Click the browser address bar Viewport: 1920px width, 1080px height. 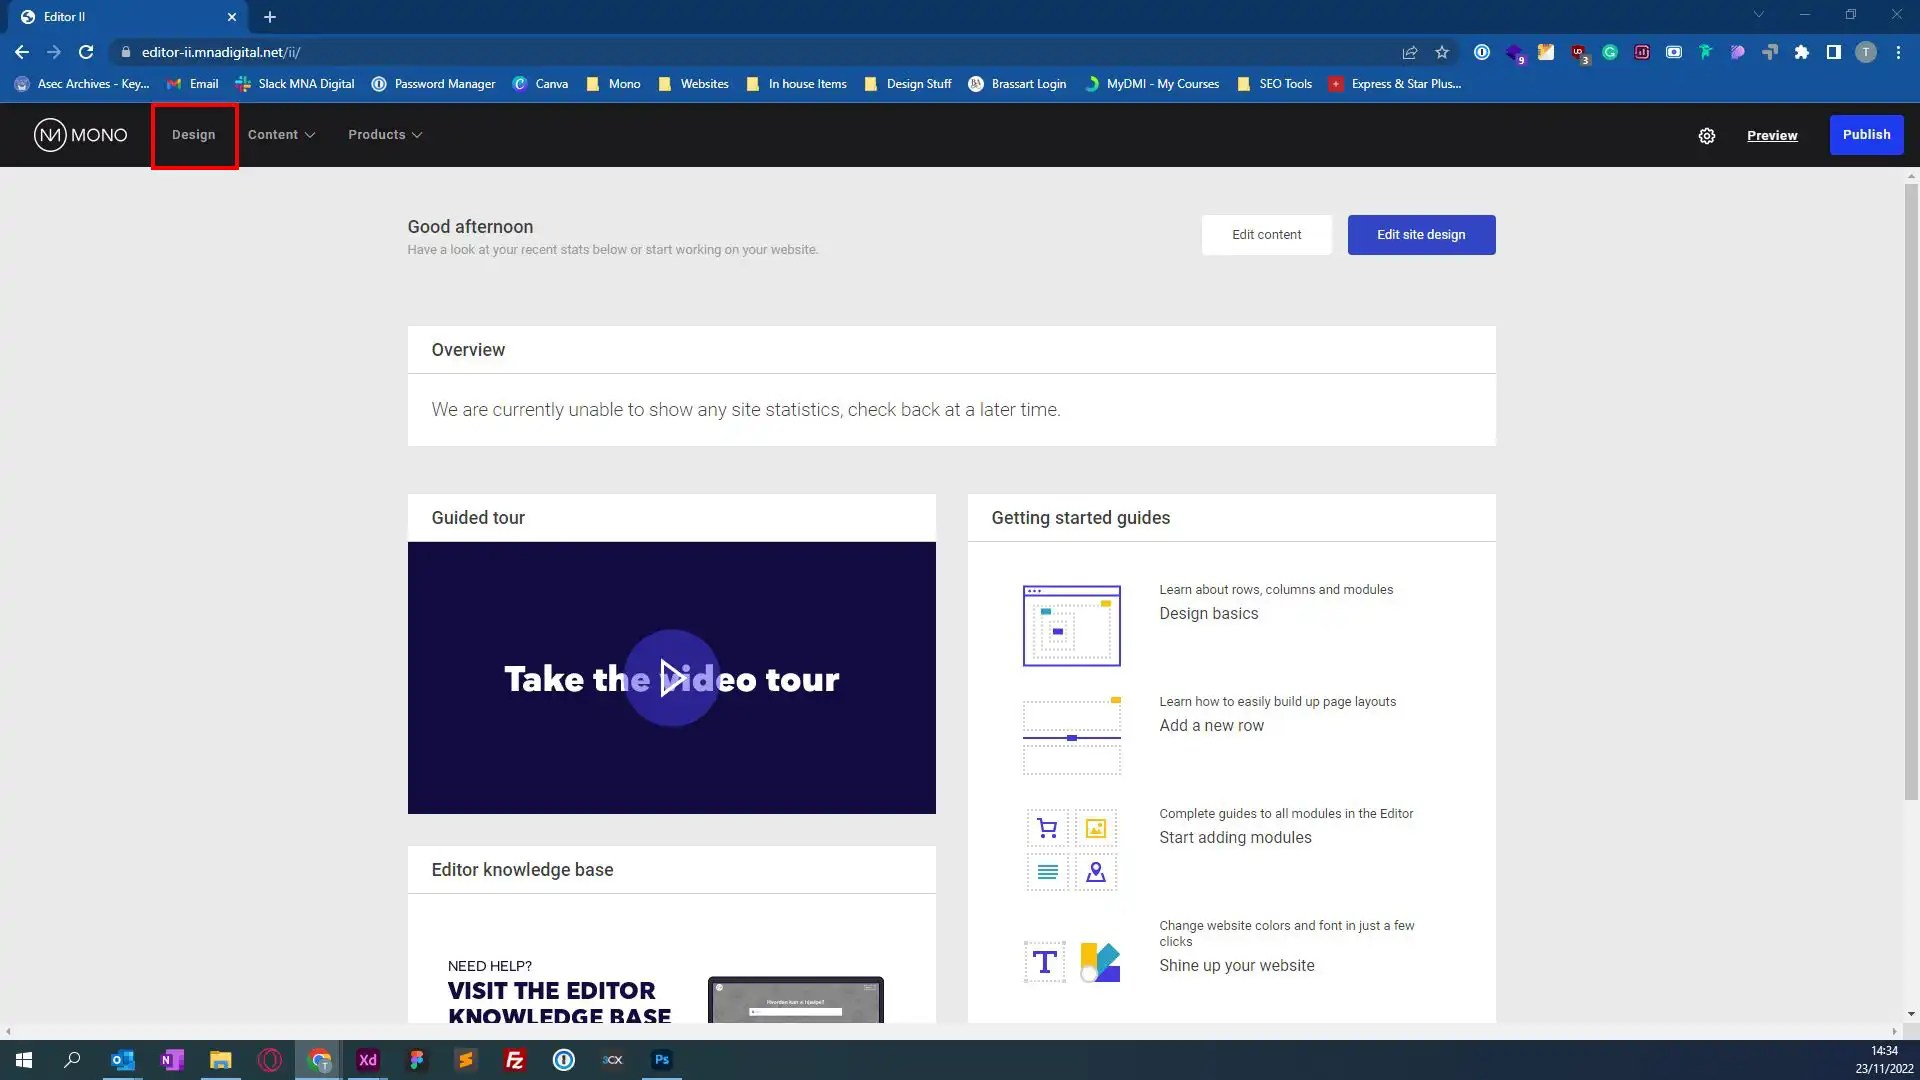pos(700,52)
